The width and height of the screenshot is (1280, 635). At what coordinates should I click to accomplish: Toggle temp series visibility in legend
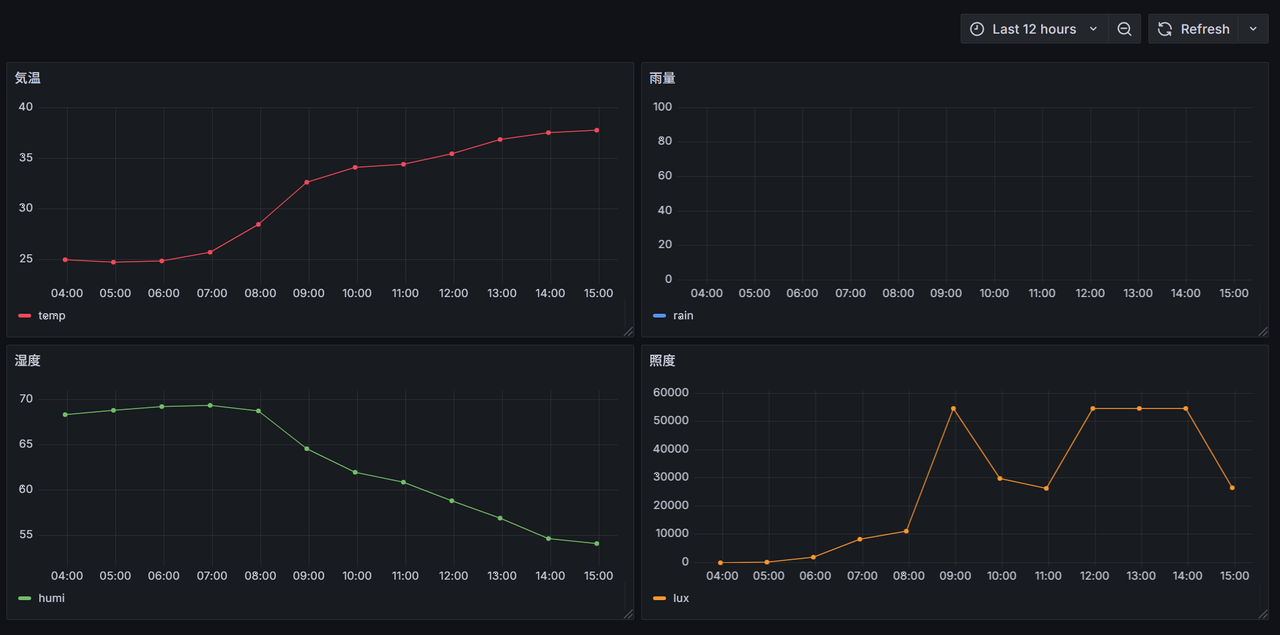pos(52,316)
